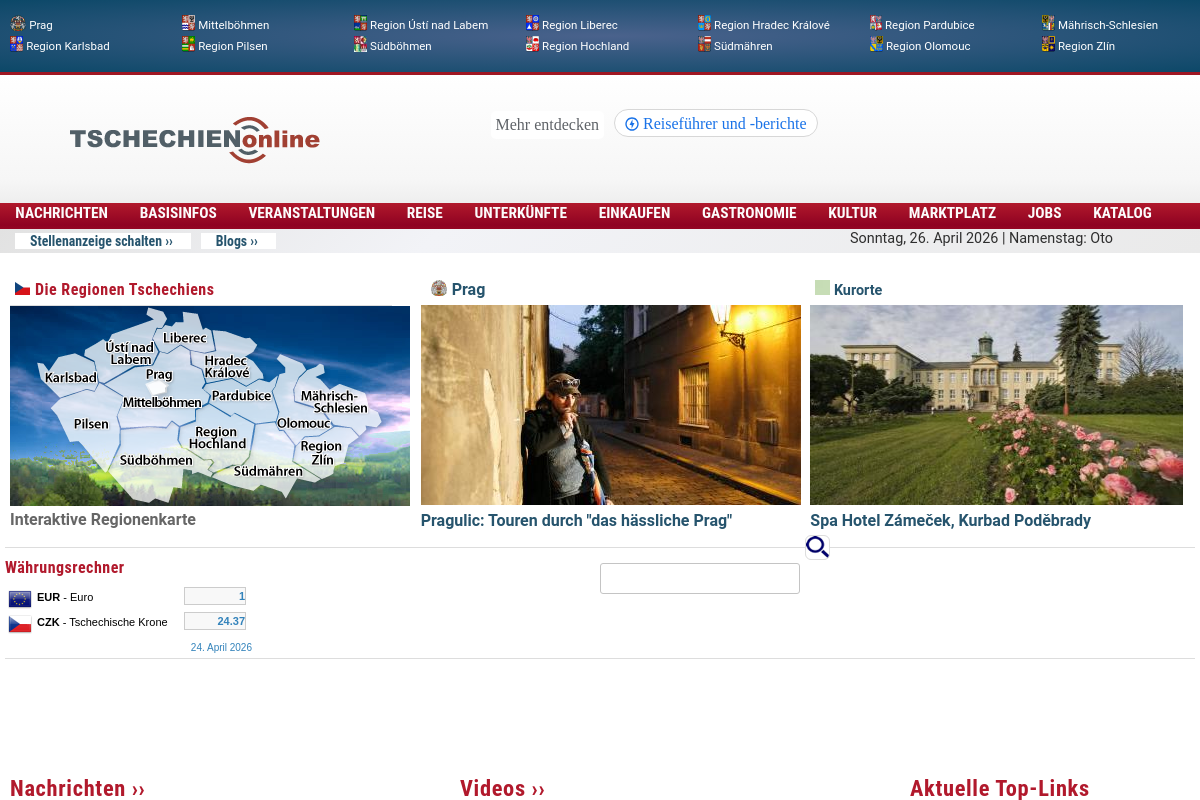
Task: Click the EU flag next to EUR
Action: [19, 597]
